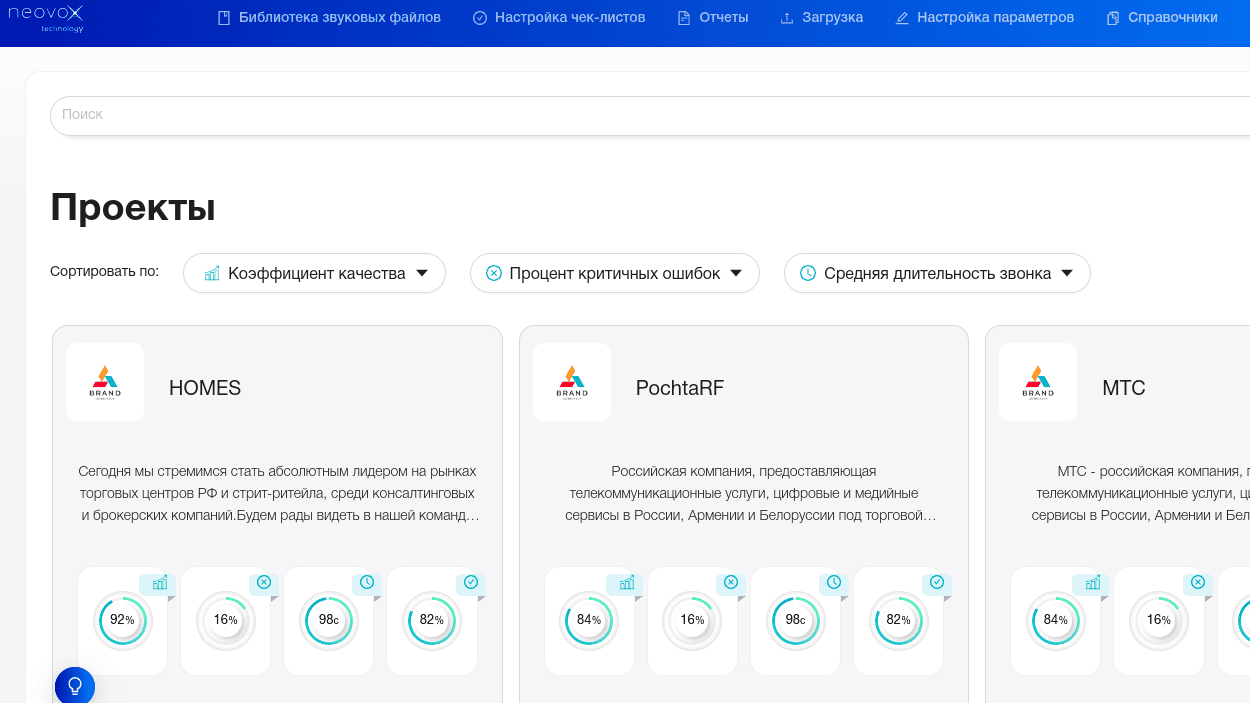The image size is (1250, 703).
Task: Click the MTC project brand logo thumbnail
Action: tap(1038, 382)
